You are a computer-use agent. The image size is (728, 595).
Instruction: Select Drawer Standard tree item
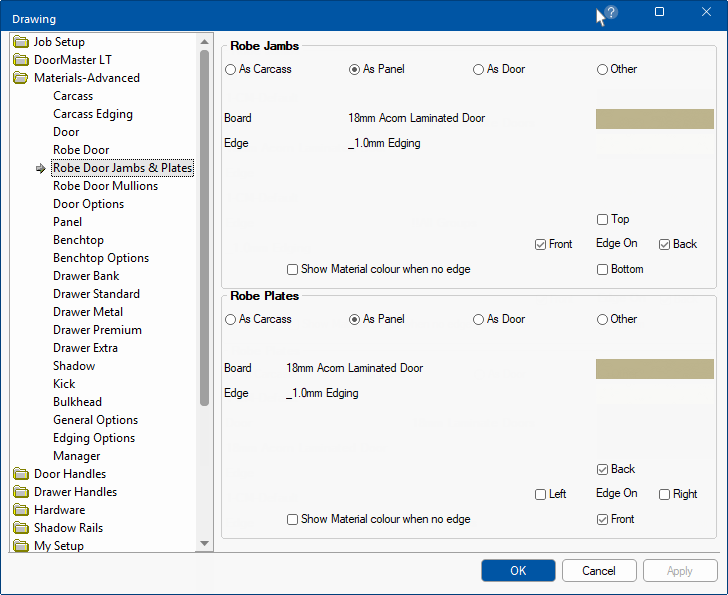[x=96, y=294]
